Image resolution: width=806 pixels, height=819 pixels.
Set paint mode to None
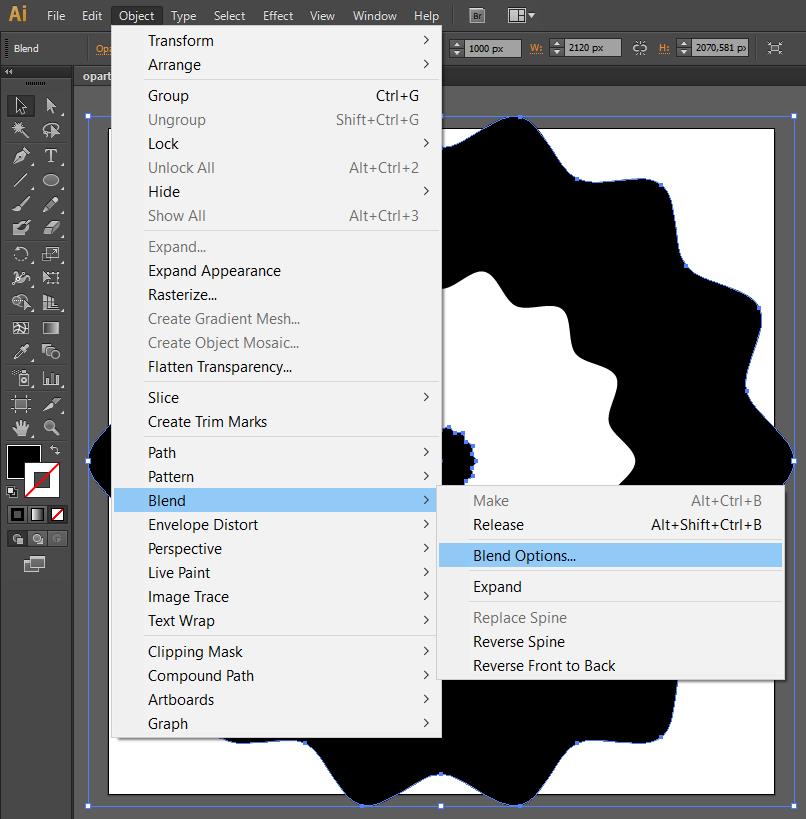click(x=58, y=514)
